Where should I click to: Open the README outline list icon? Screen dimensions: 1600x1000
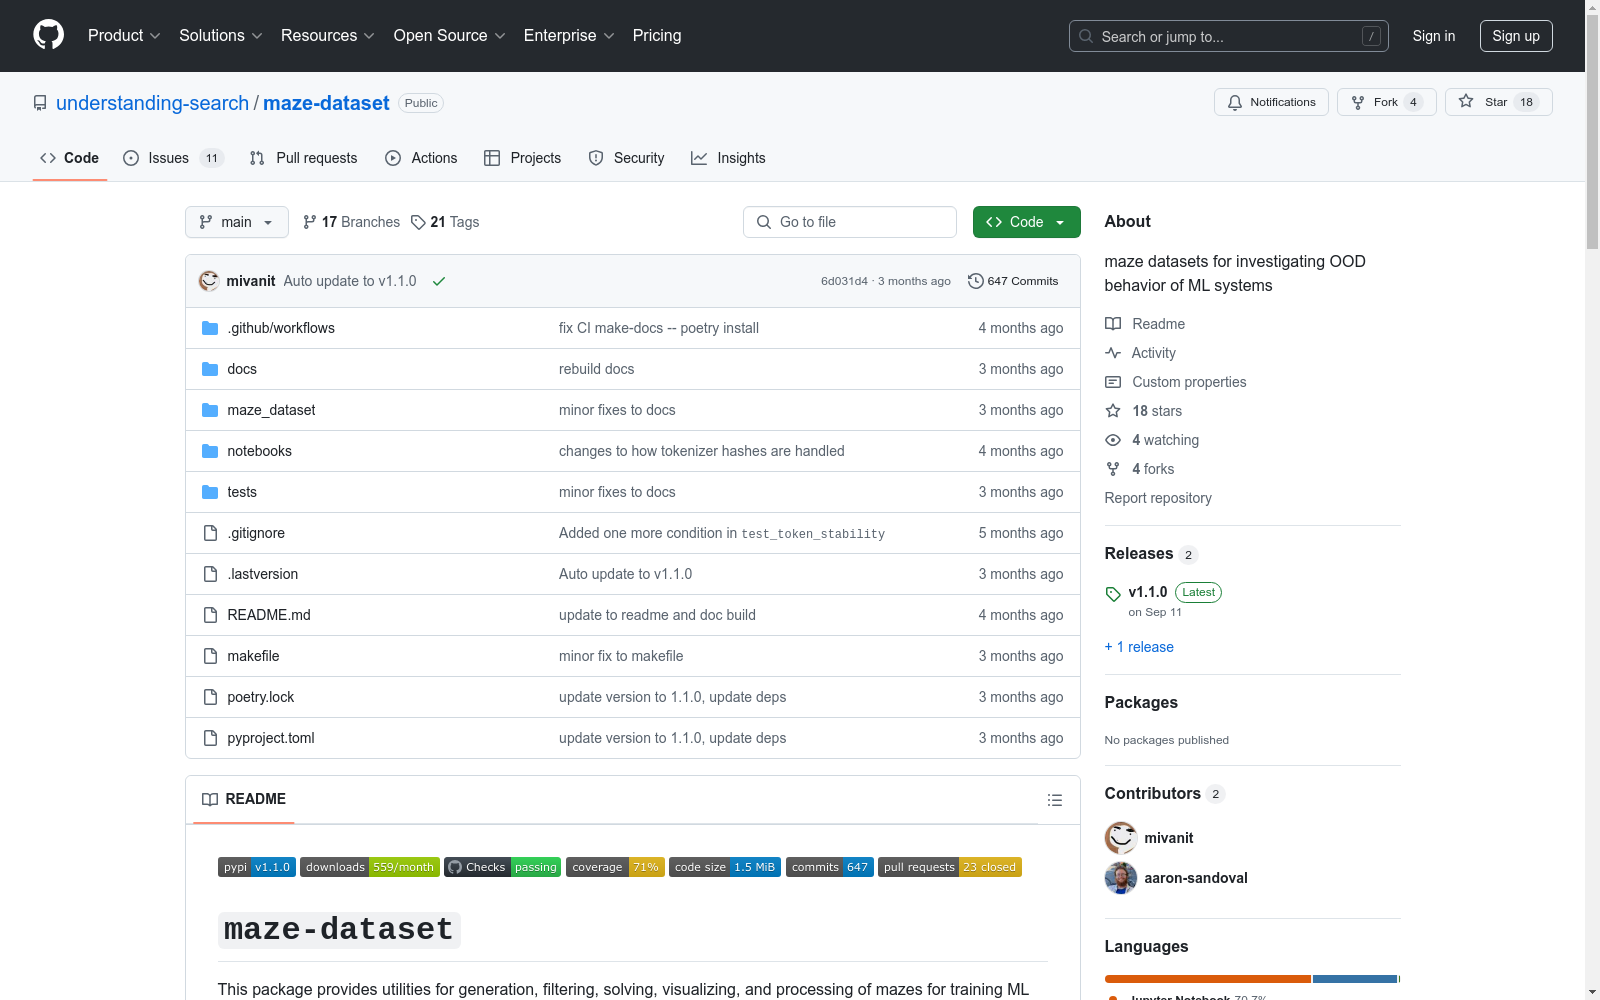(1054, 800)
